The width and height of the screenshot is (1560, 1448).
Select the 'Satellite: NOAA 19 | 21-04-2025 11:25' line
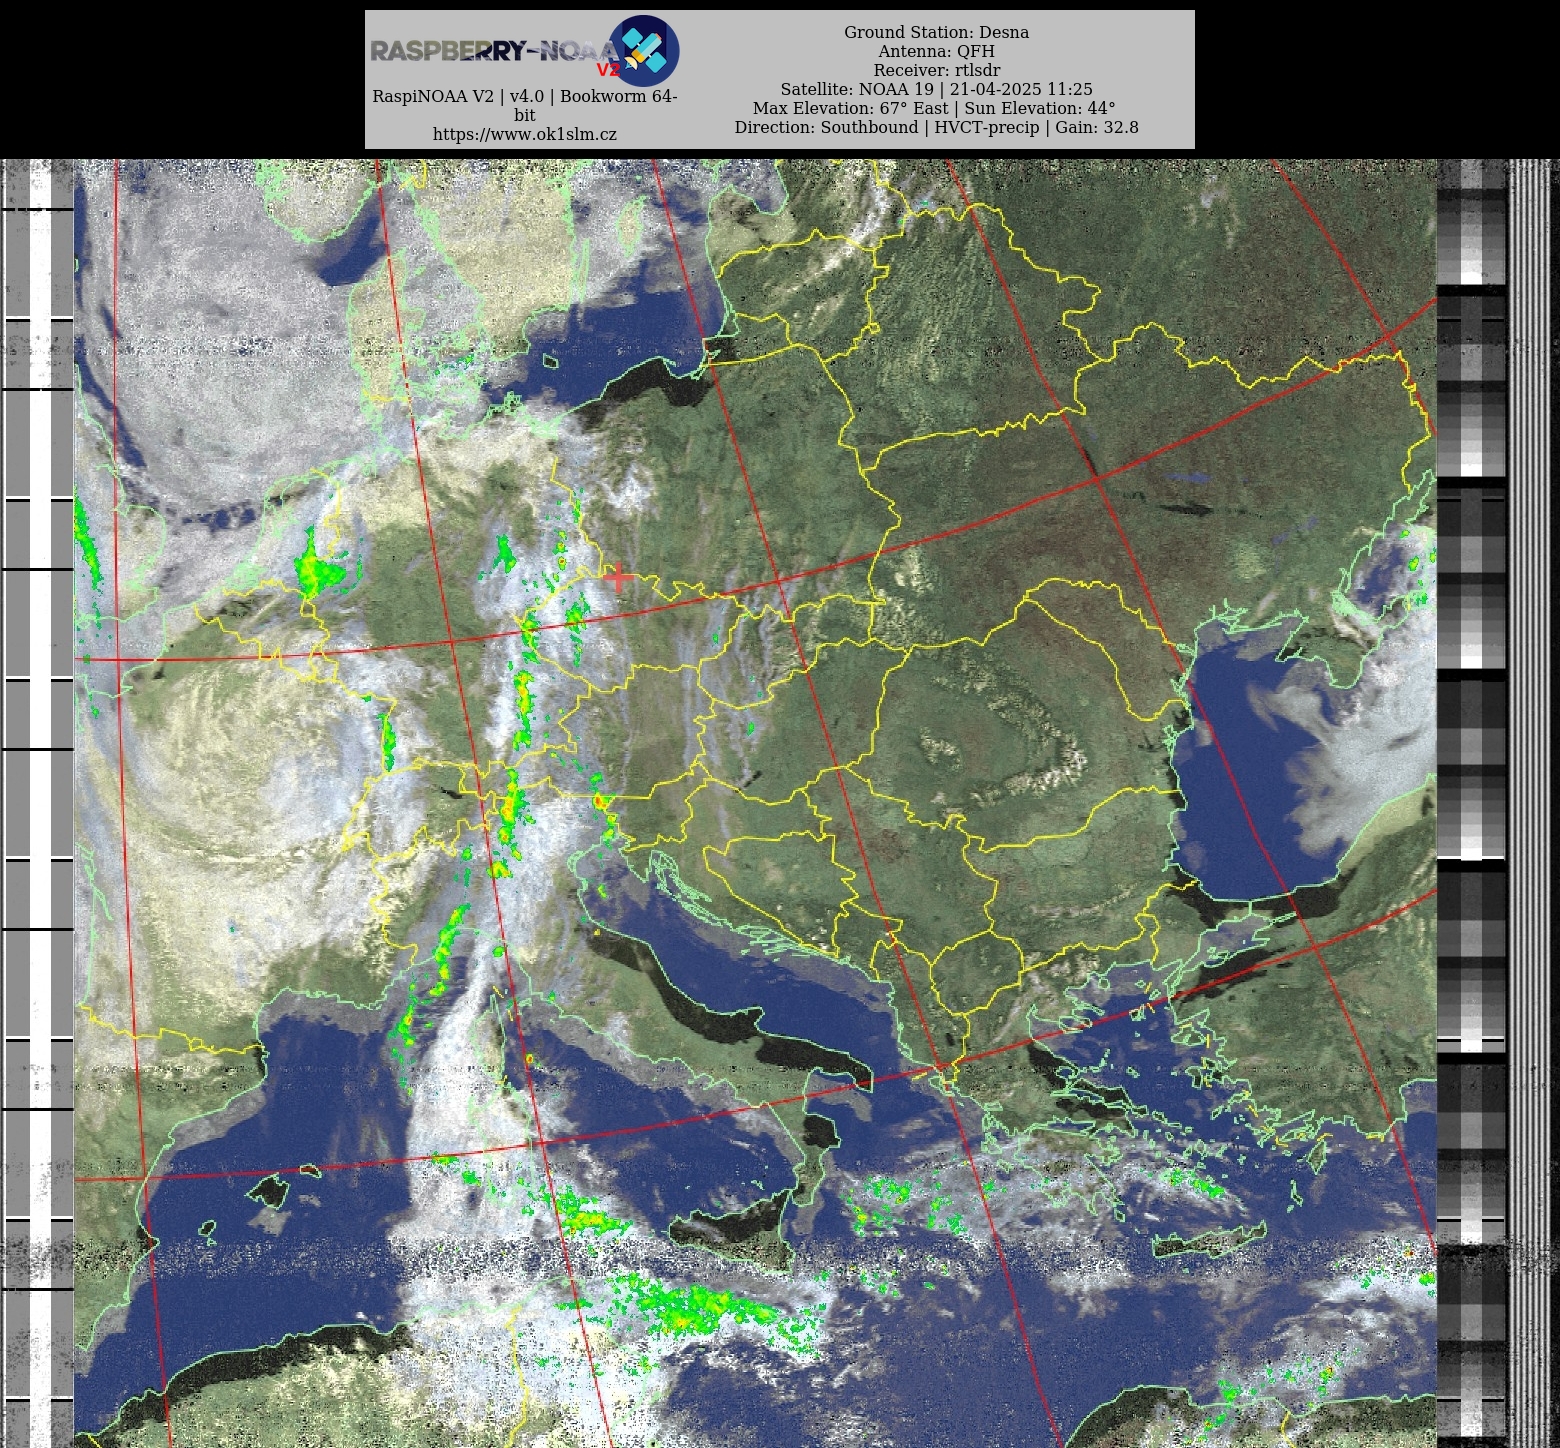936,89
